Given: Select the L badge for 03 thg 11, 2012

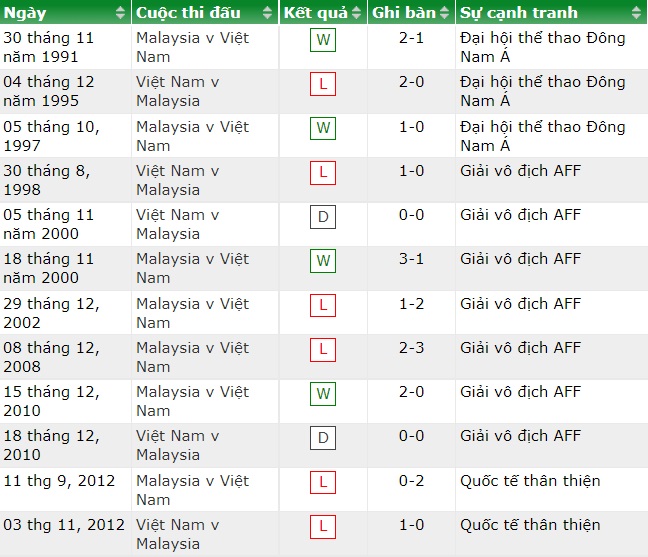Looking at the screenshot, I should tap(323, 526).
